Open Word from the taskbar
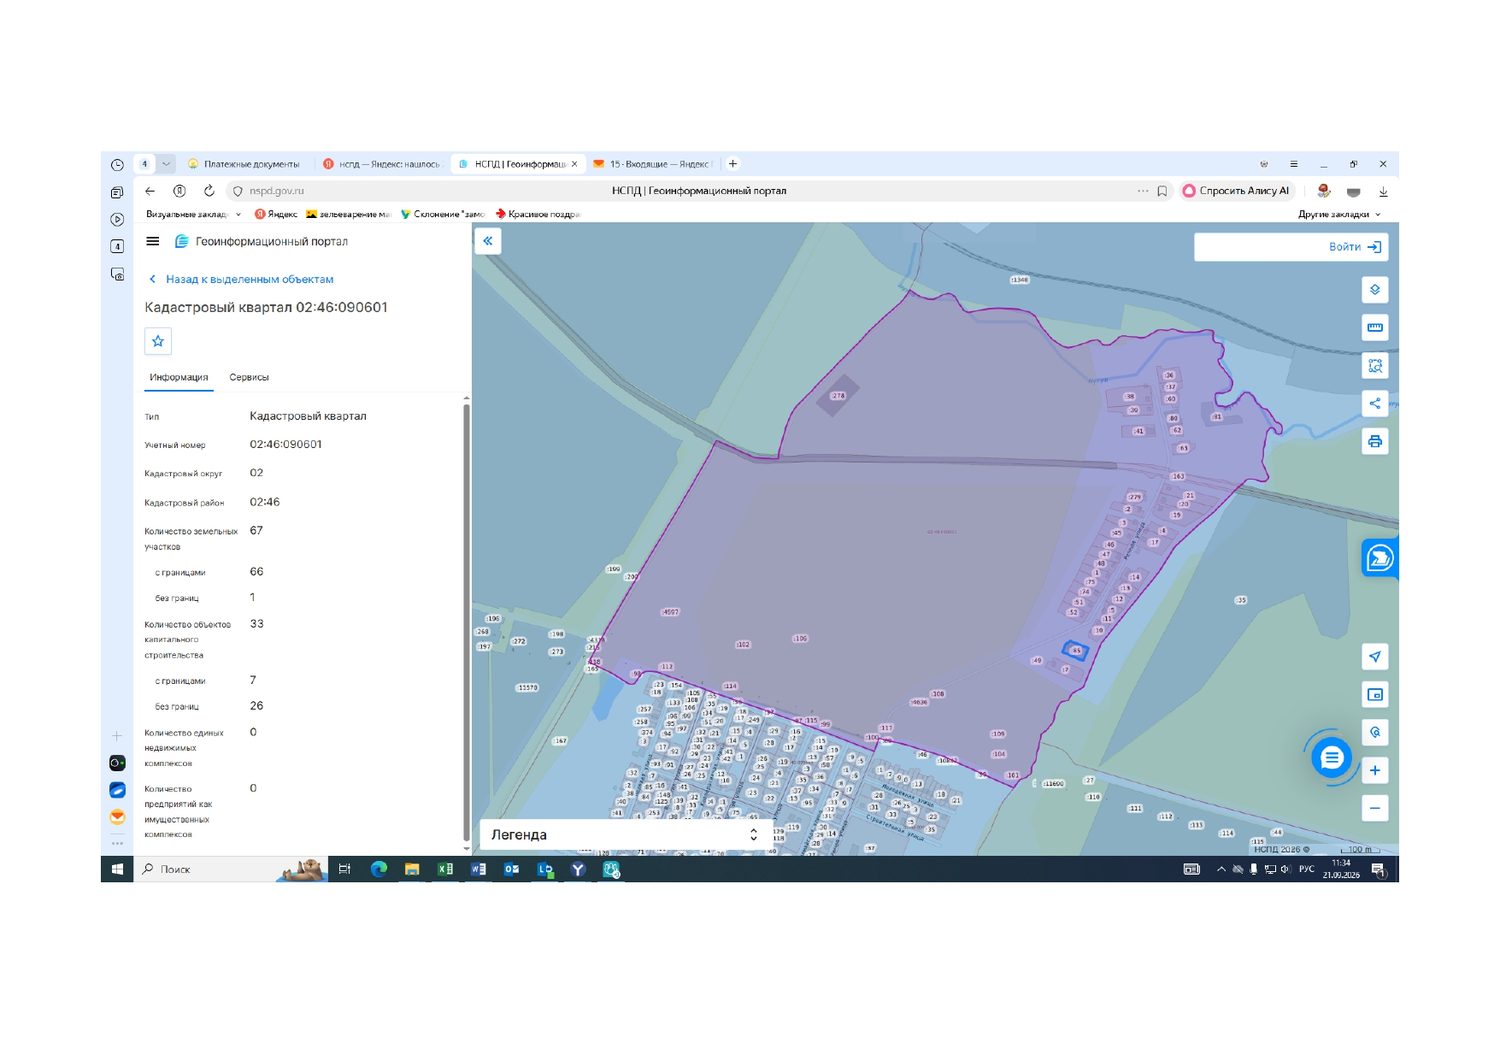The image size is (1500, 1061). tap(478, 869)
